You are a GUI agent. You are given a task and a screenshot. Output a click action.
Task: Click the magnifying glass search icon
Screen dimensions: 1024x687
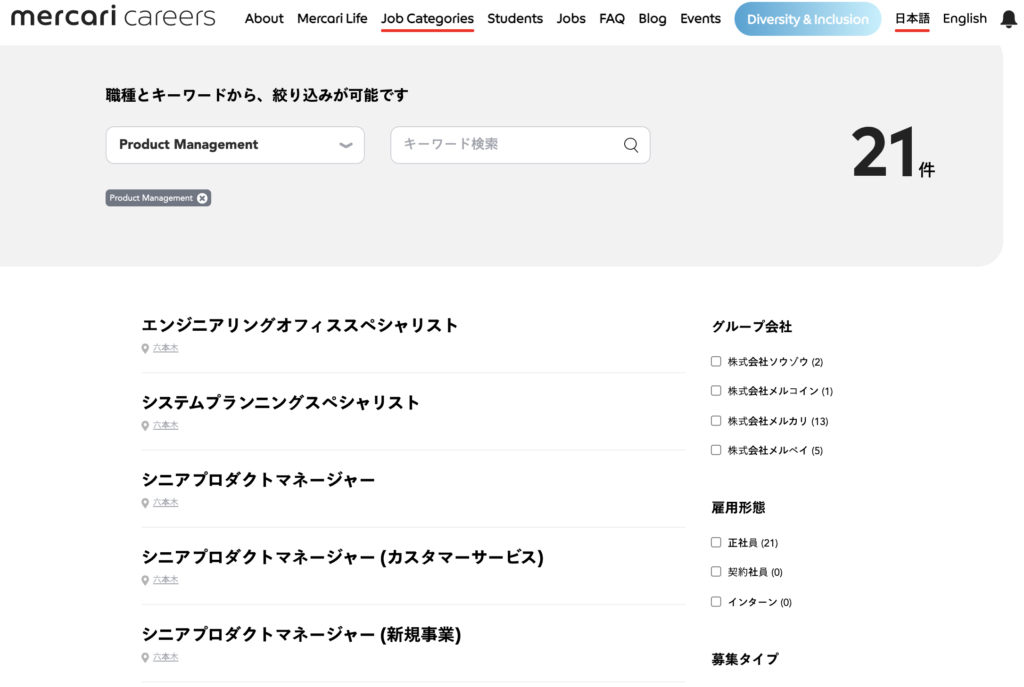(x=631, y=145)
